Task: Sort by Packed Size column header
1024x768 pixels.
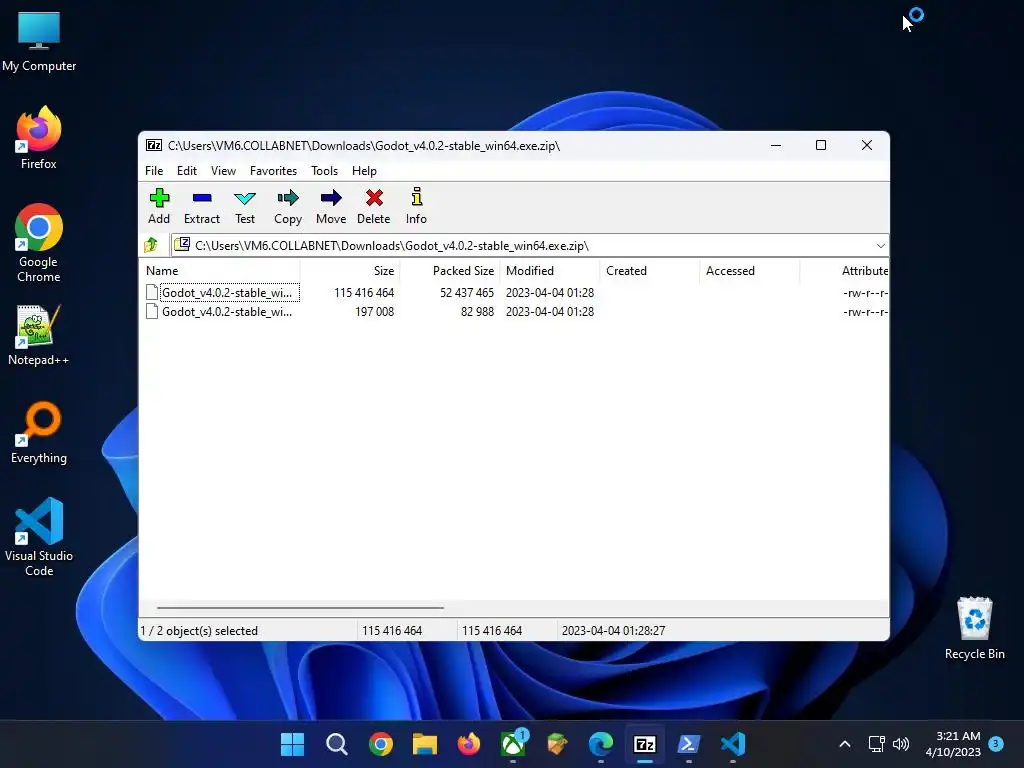Action: (x=450, y=270)
